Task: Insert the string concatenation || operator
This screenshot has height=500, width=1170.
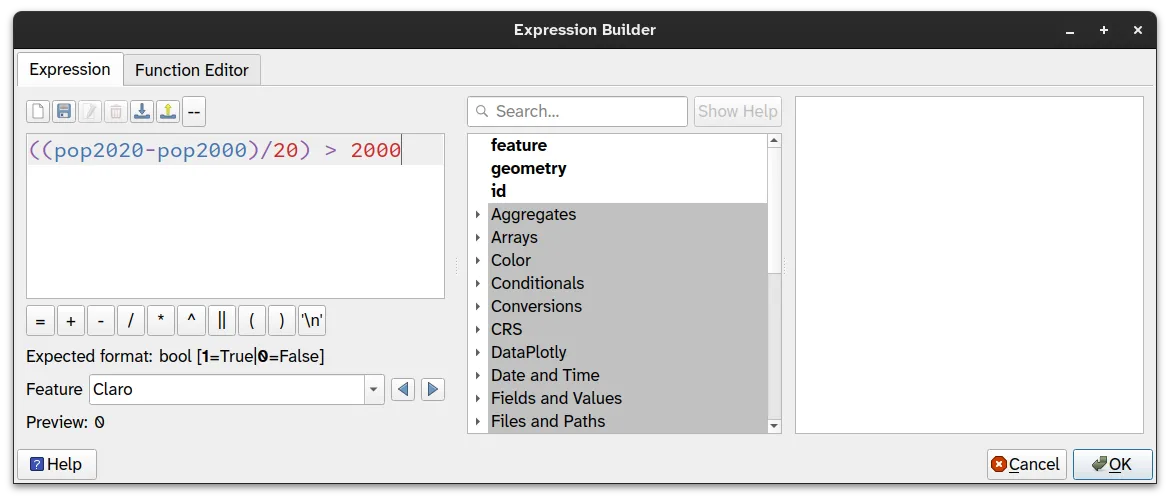Action: 221,321
